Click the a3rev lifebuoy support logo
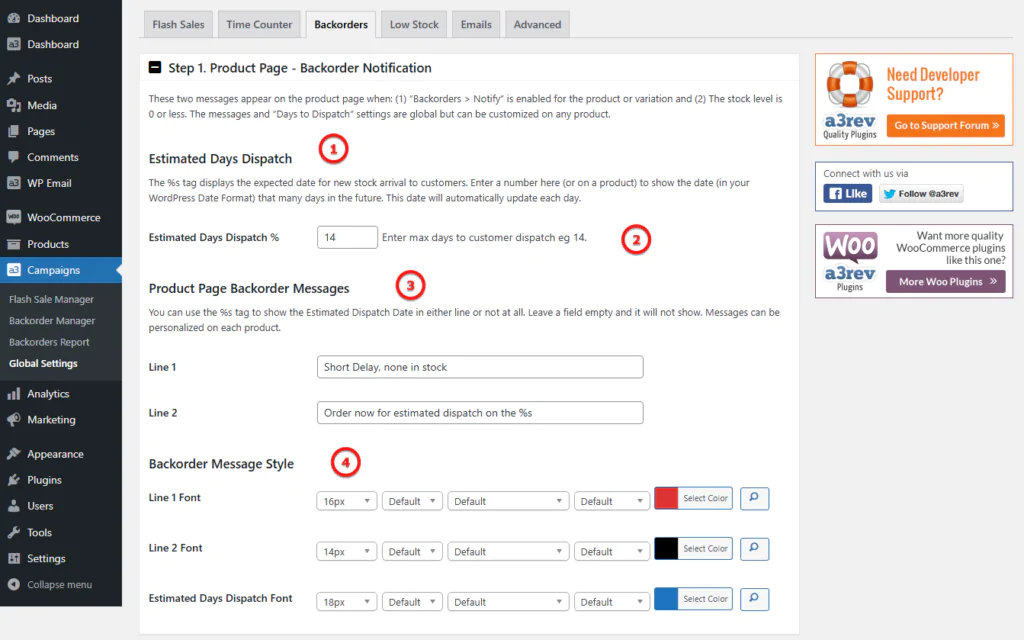 850,100
